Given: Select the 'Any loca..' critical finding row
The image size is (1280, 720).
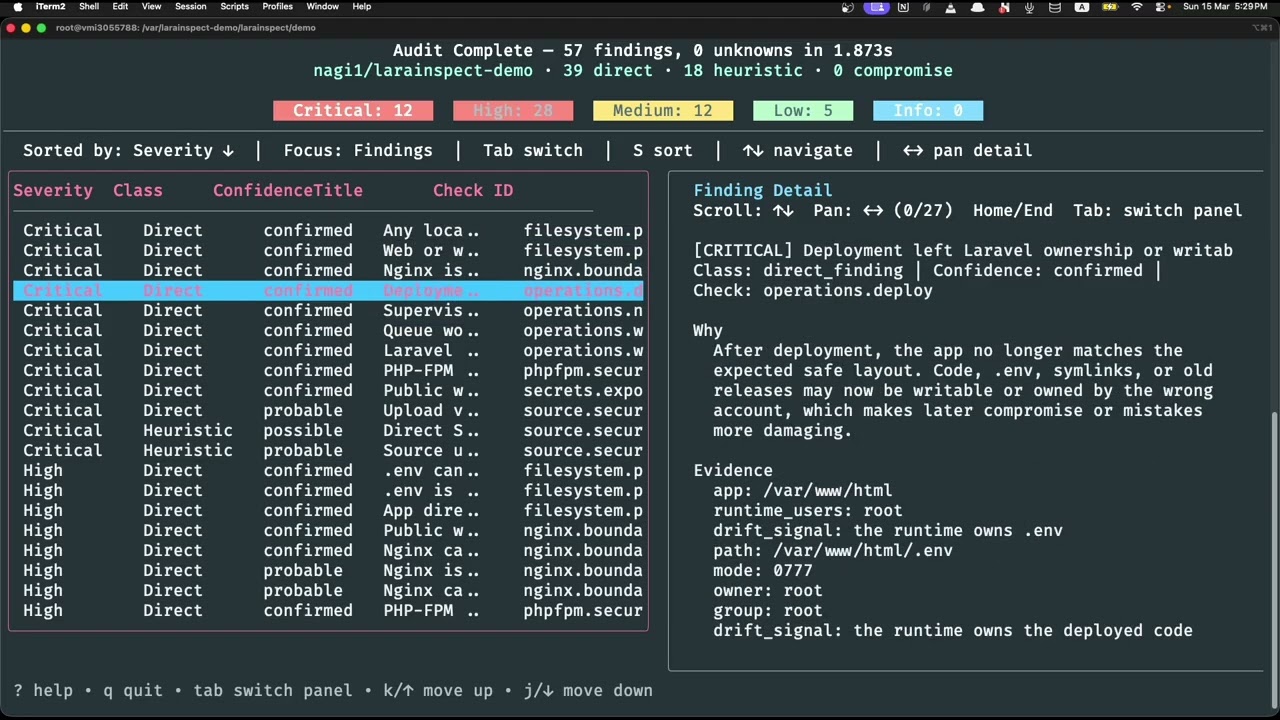Looking at the screenshot, I should pos(328,230).
